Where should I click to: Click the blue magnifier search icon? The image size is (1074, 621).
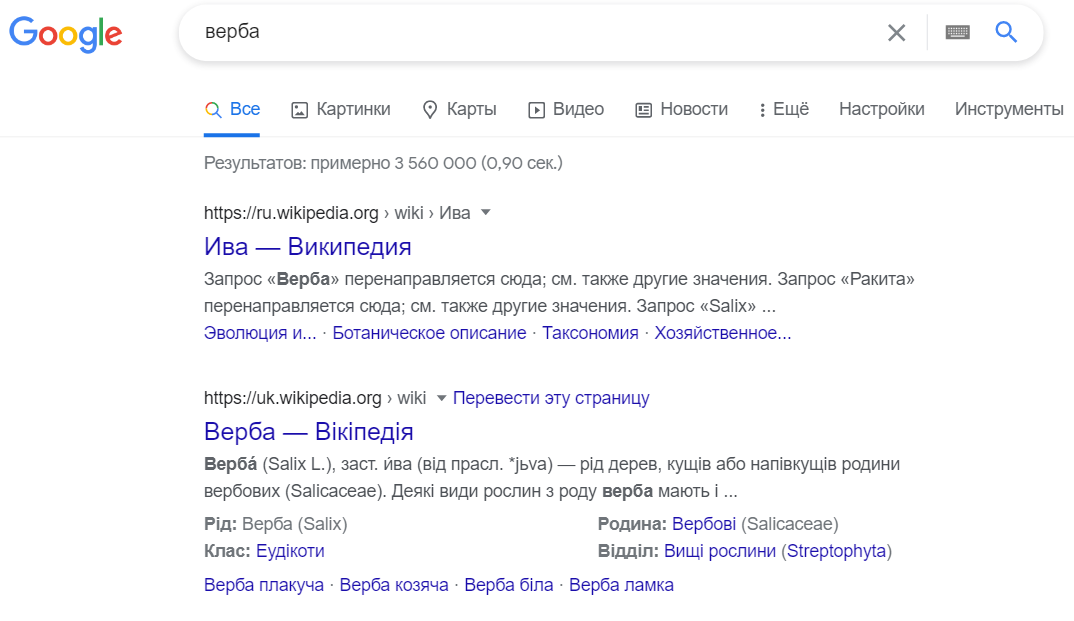coord(1006,31)
